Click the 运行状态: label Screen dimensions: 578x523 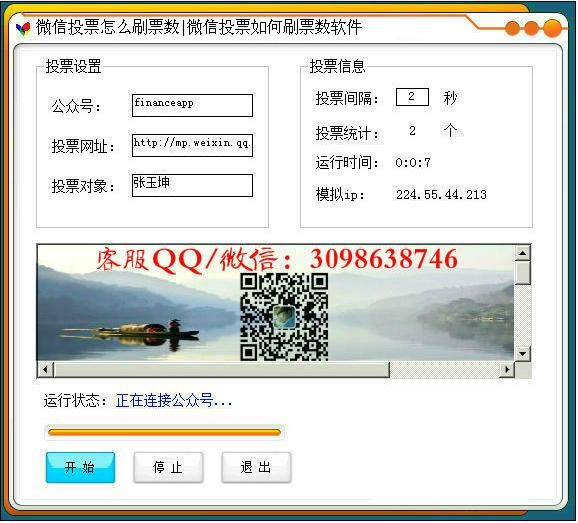click(x=75, y=400)
